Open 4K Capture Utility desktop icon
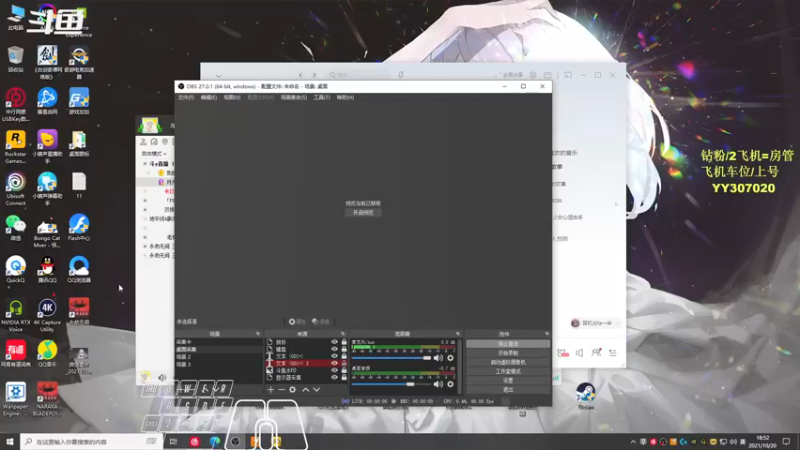800x450 pixels. pos(47,316)
